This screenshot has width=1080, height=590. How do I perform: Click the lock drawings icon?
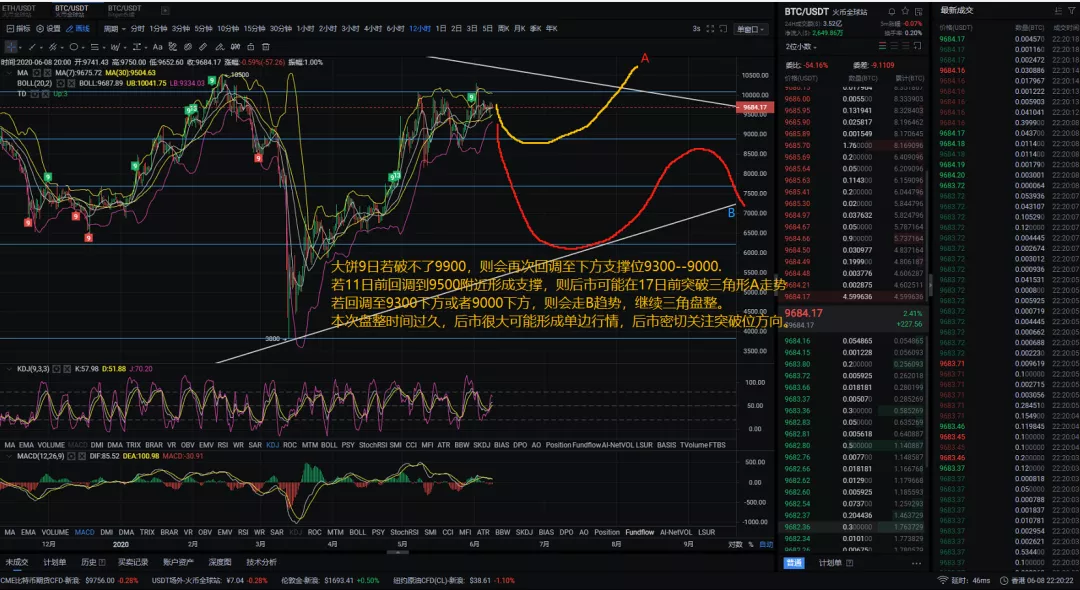251,47
